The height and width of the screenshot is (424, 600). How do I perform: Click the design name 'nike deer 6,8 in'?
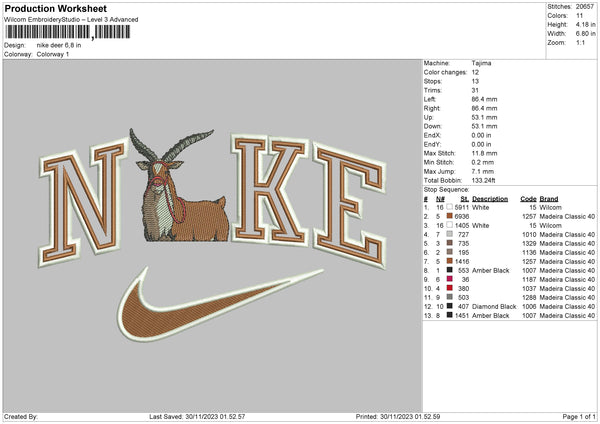click(59, 45)
